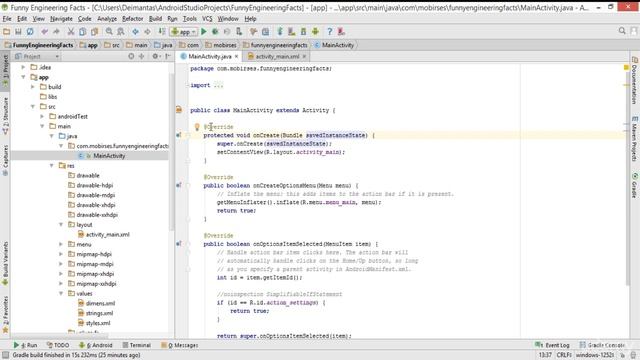Expand the .idea folder
Viewport: 640px width, 360px height.
[23, 67]
